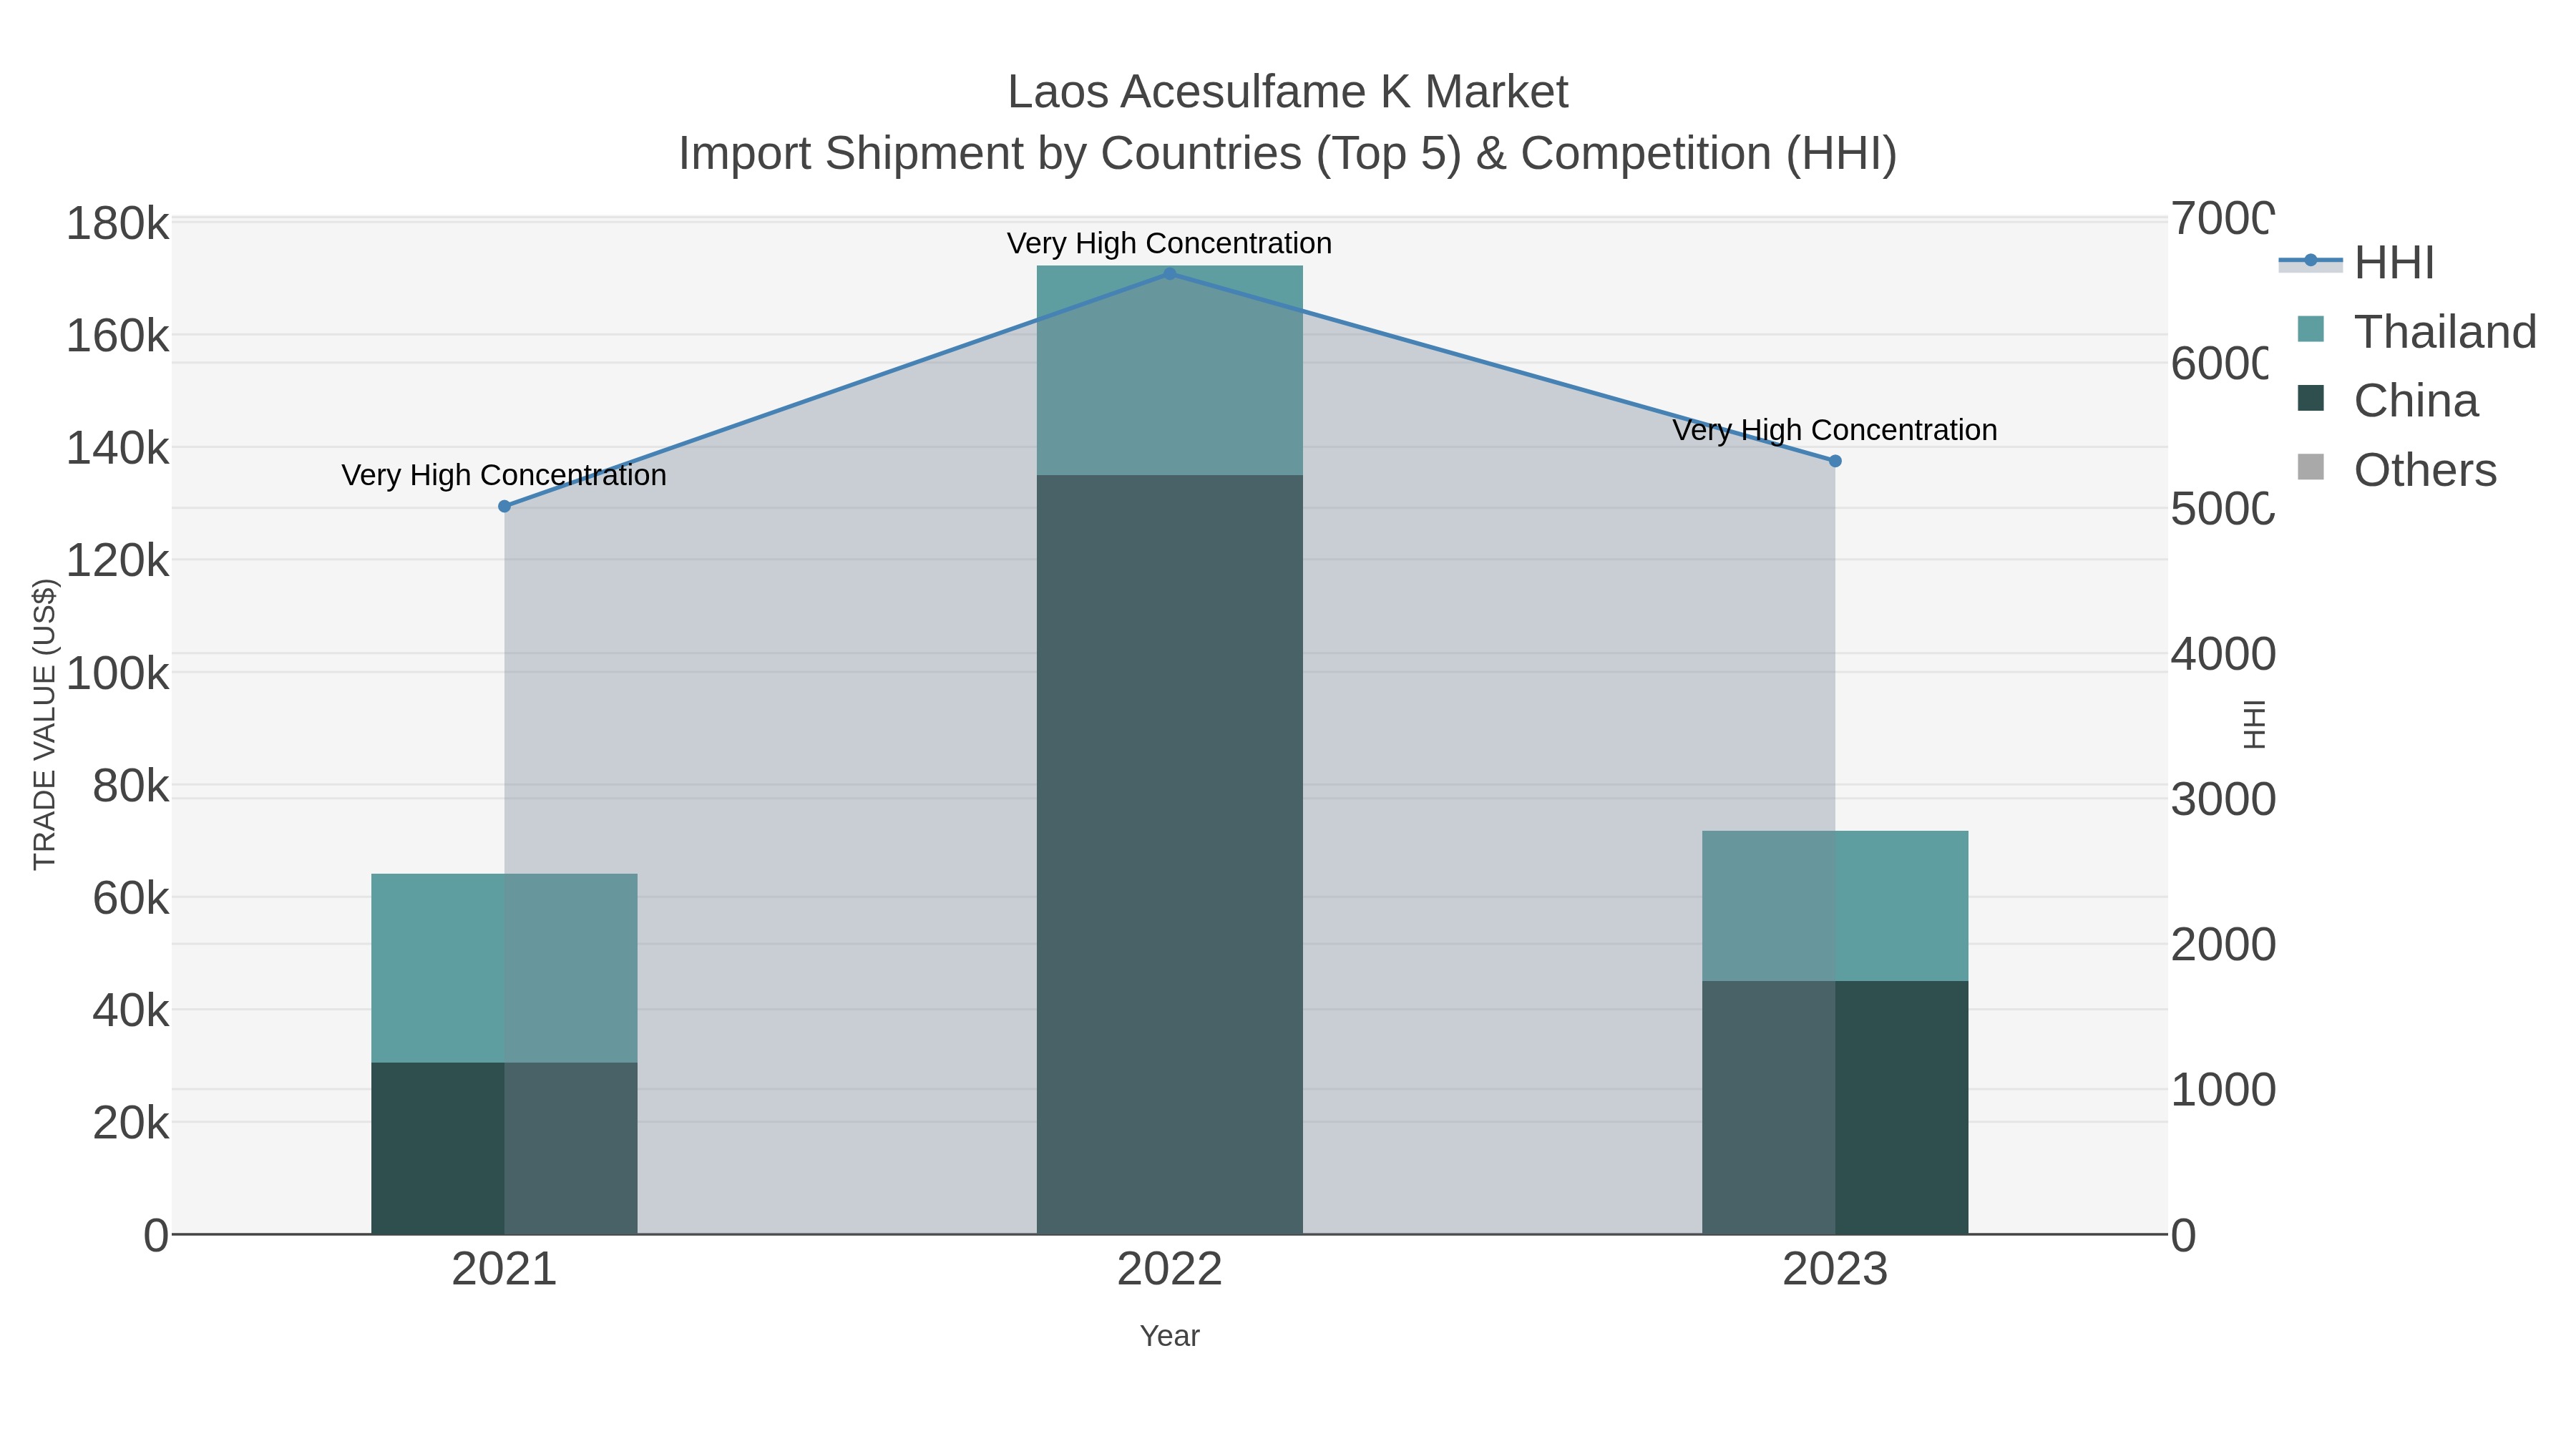Click the 5000 right HHI axis tick
This screenshot has width=2576, height=1449.
(2222, 509)
